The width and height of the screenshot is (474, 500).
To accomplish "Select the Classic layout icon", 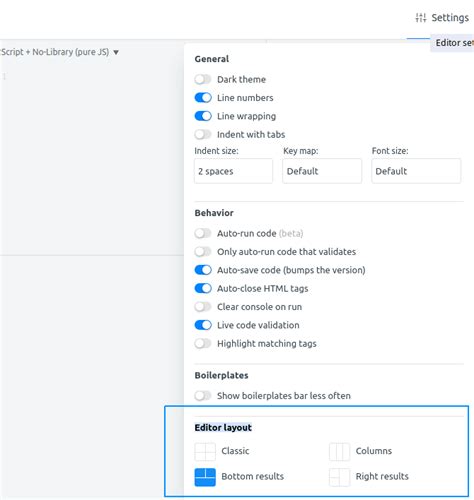I will (205, 451).
